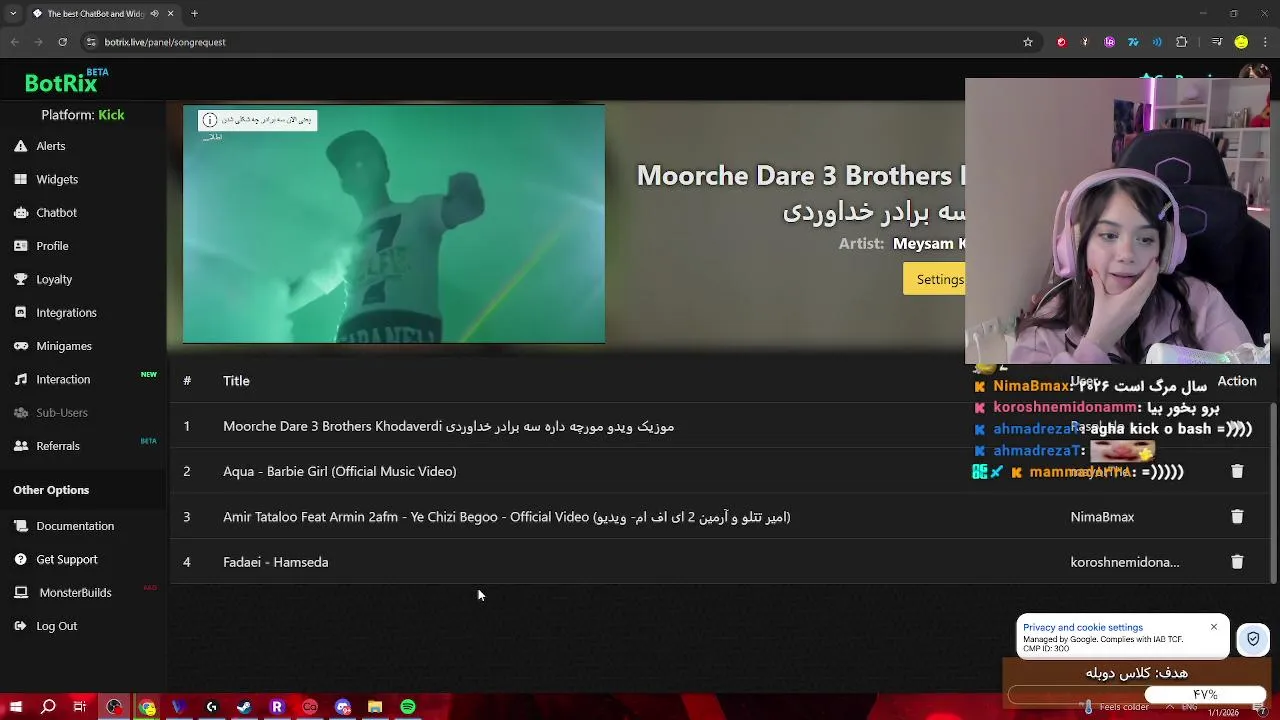
Task: Close the Privacy and cookie settings popup
Action: [1214, 627]
